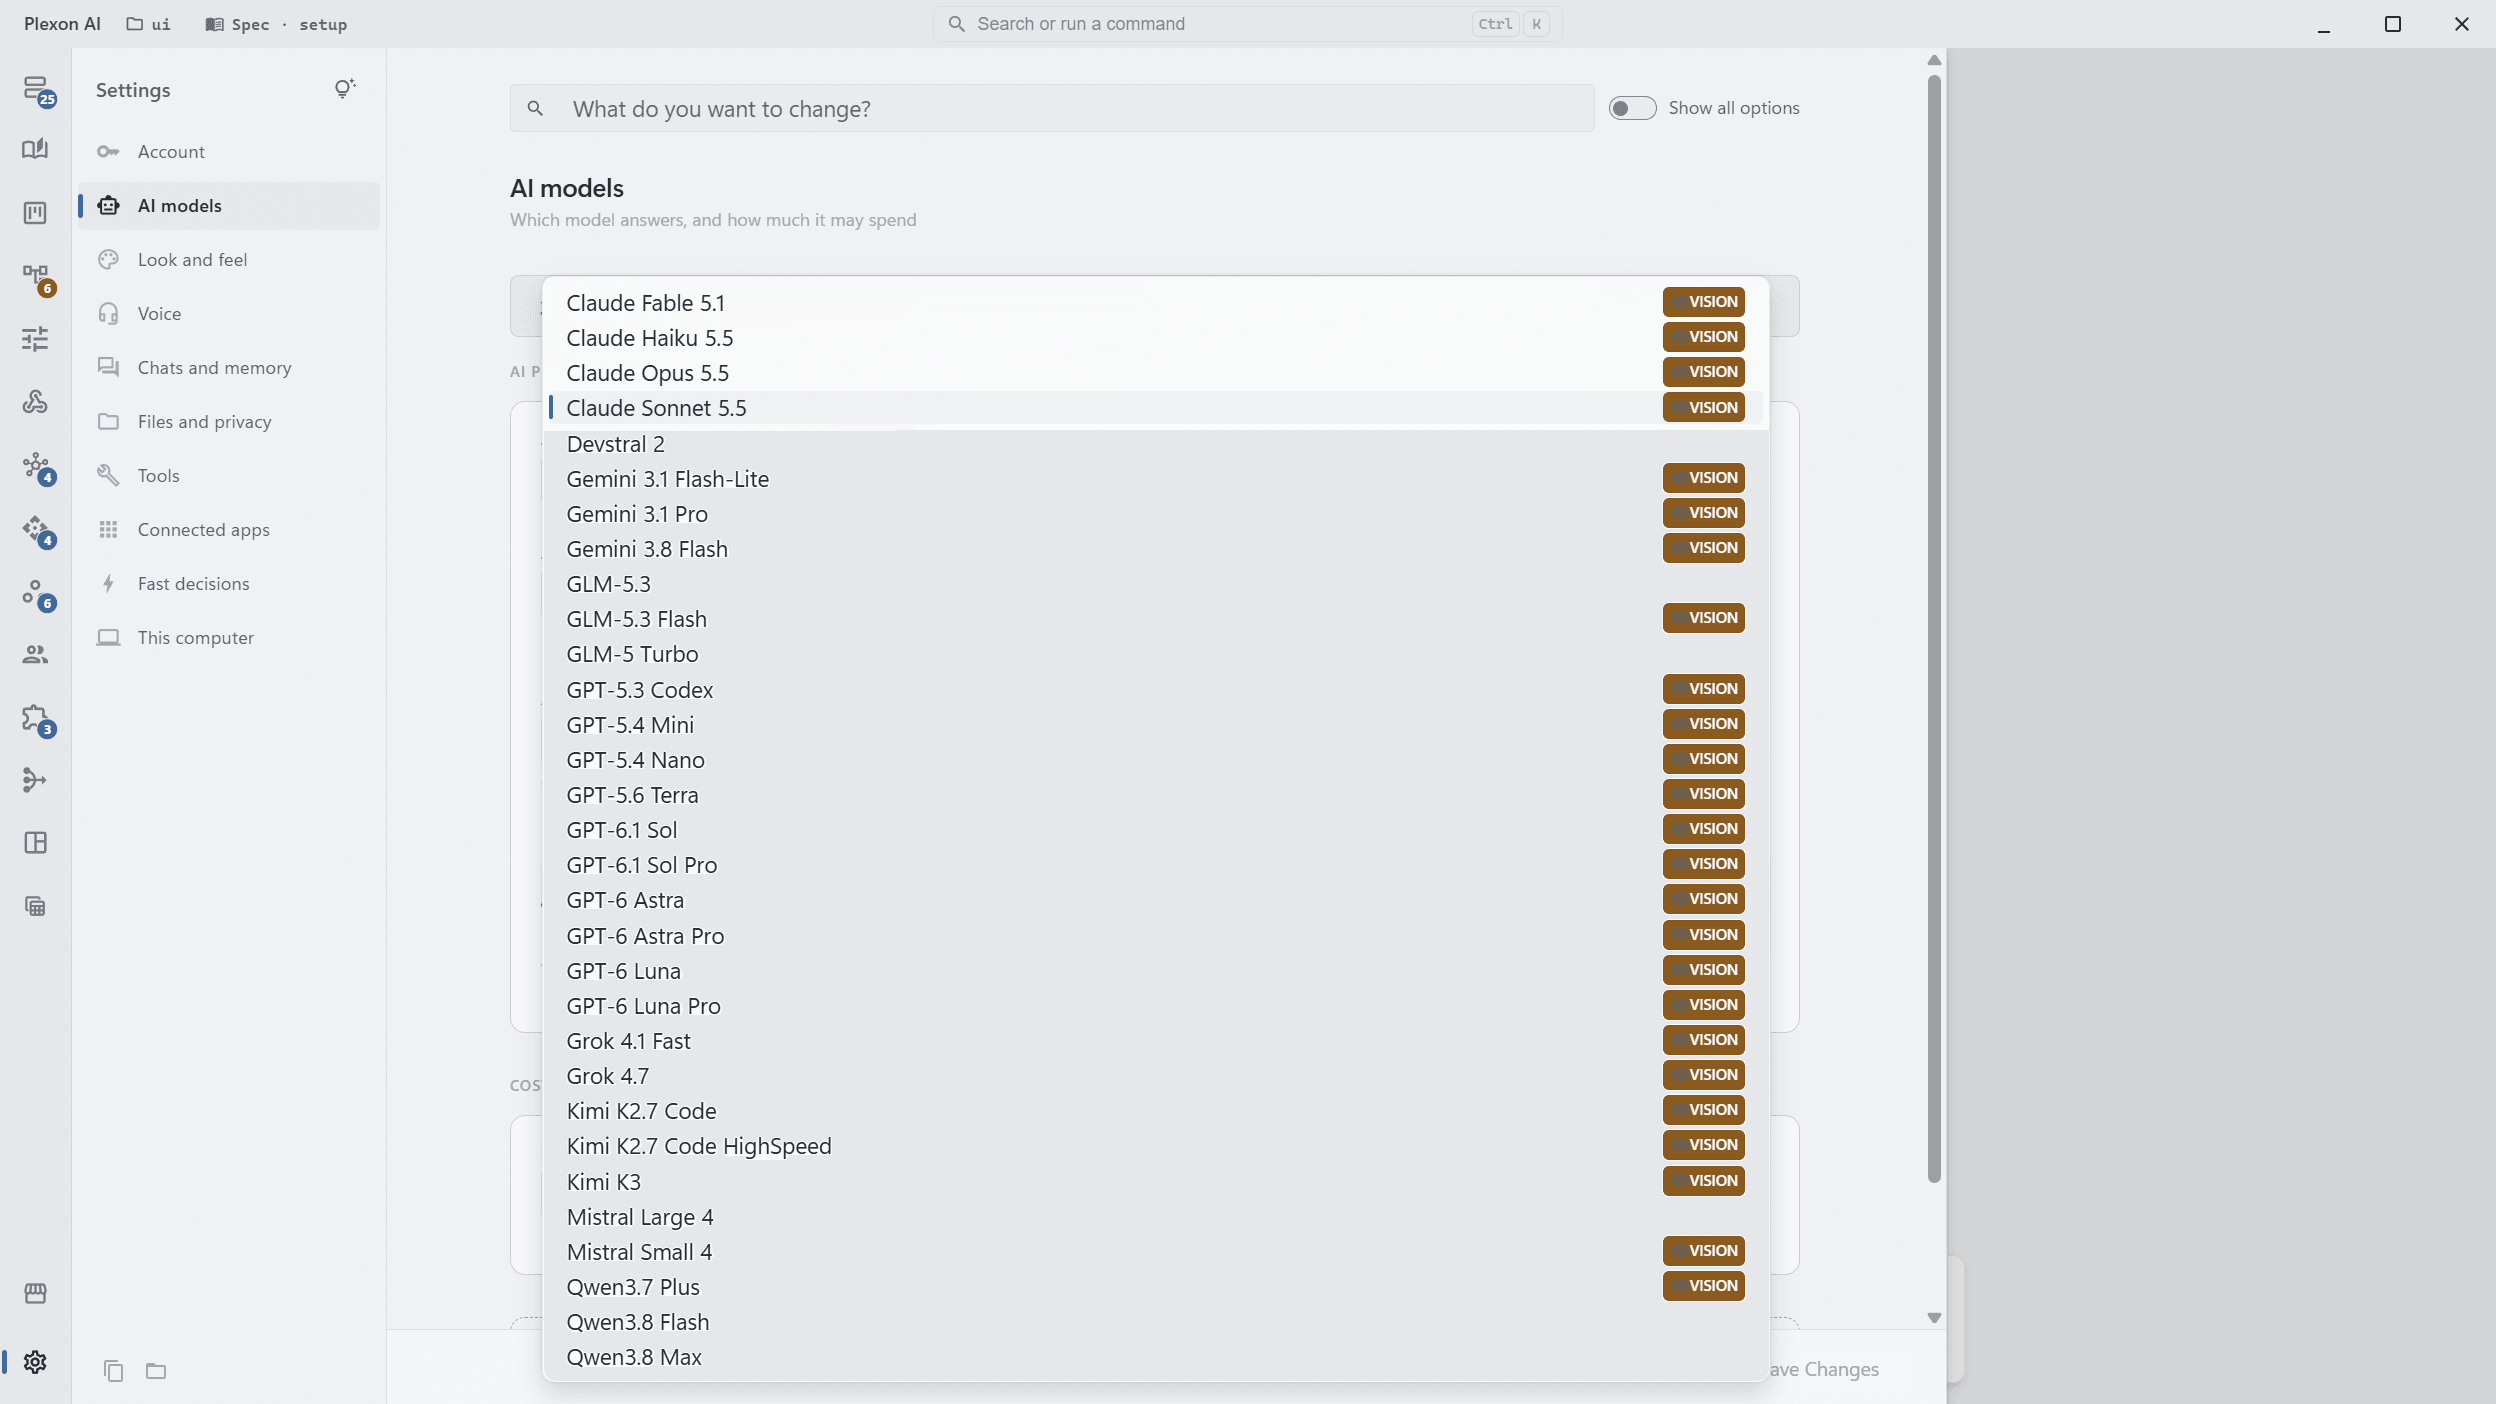The height and width of the screenshot is (1404, 2496).
Task: Click the Spec · setup breadcrumb in title bar
Action: [x=276, y=24]
